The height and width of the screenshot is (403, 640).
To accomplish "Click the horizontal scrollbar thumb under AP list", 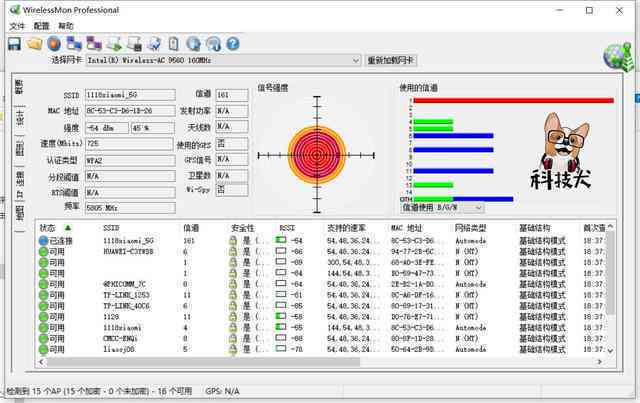I will coord(203,362).
